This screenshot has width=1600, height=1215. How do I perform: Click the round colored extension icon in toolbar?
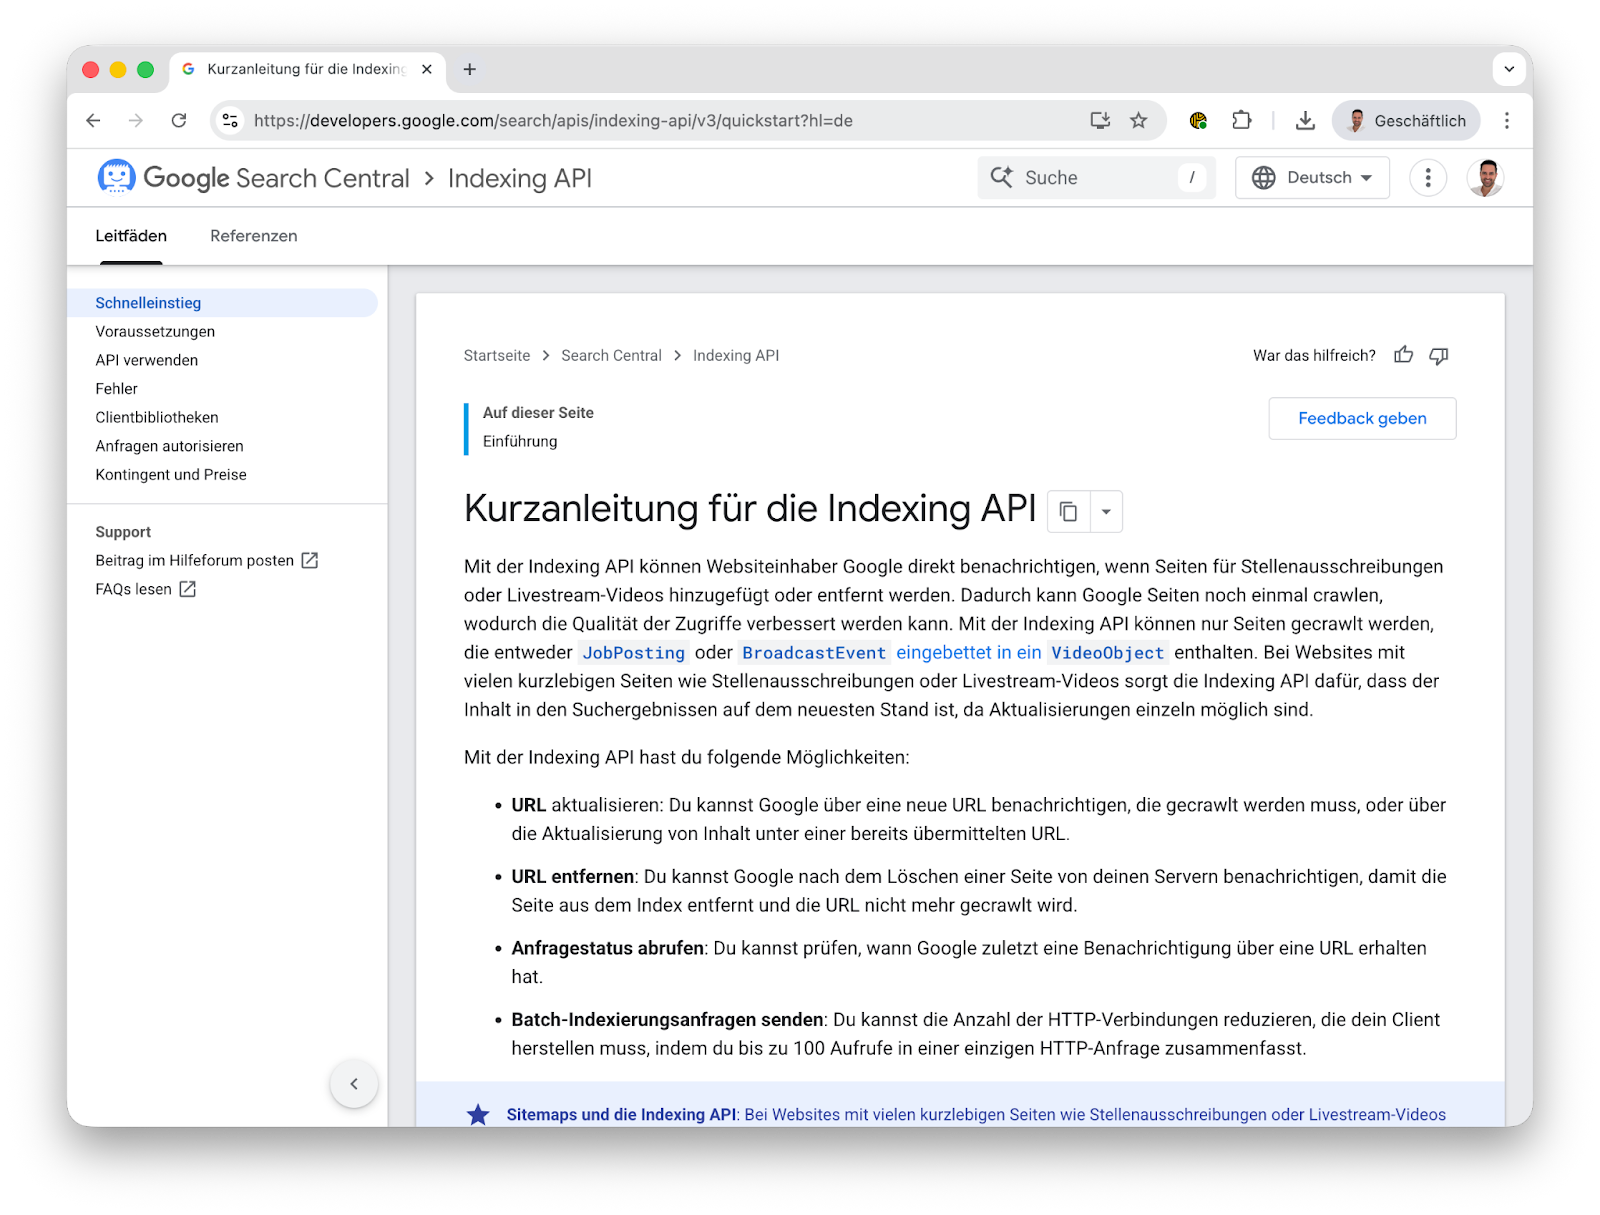tap(1198, 121)
